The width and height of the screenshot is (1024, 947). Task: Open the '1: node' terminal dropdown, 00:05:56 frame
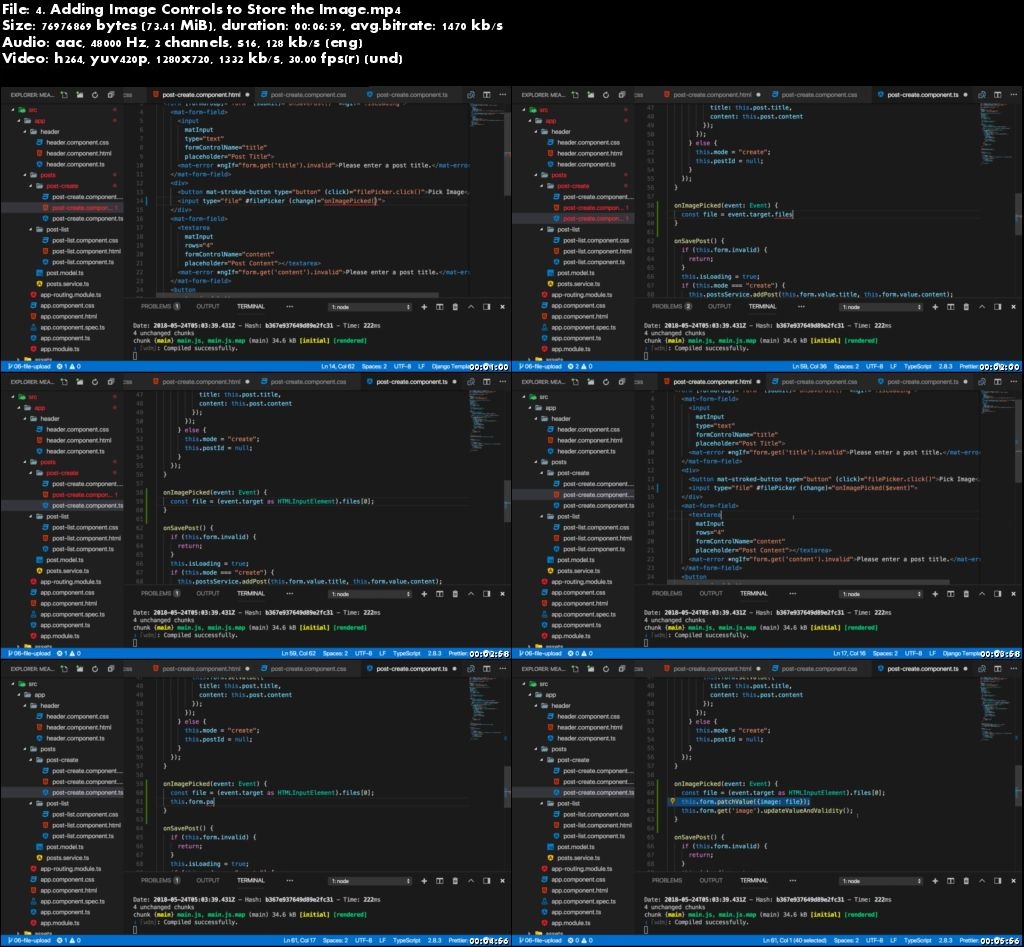(882, 880)
